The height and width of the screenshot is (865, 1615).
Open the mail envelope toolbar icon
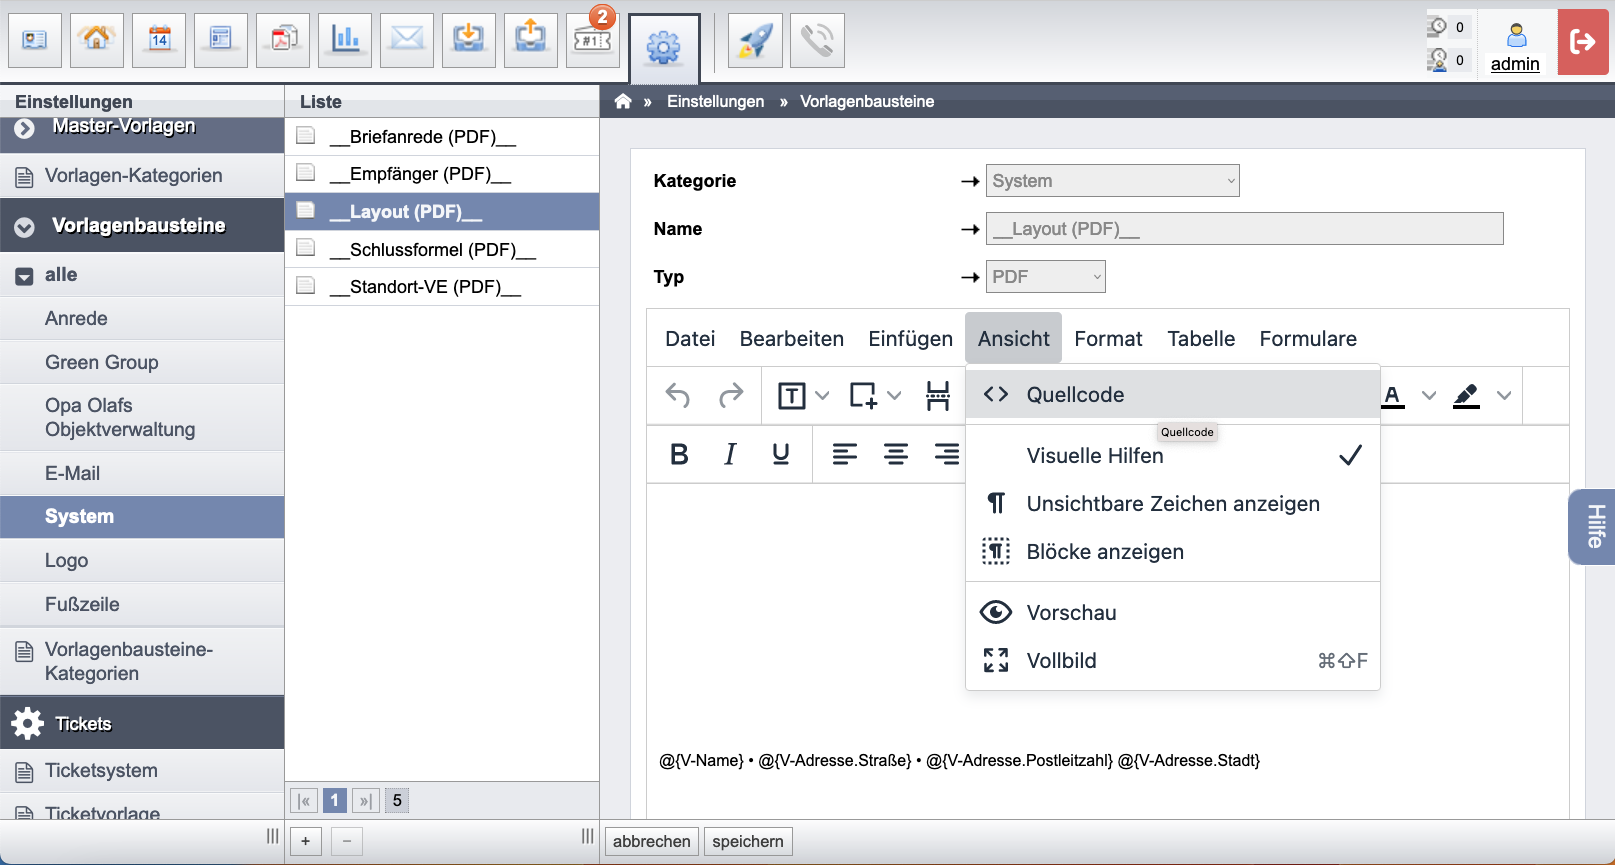(407, 40)
